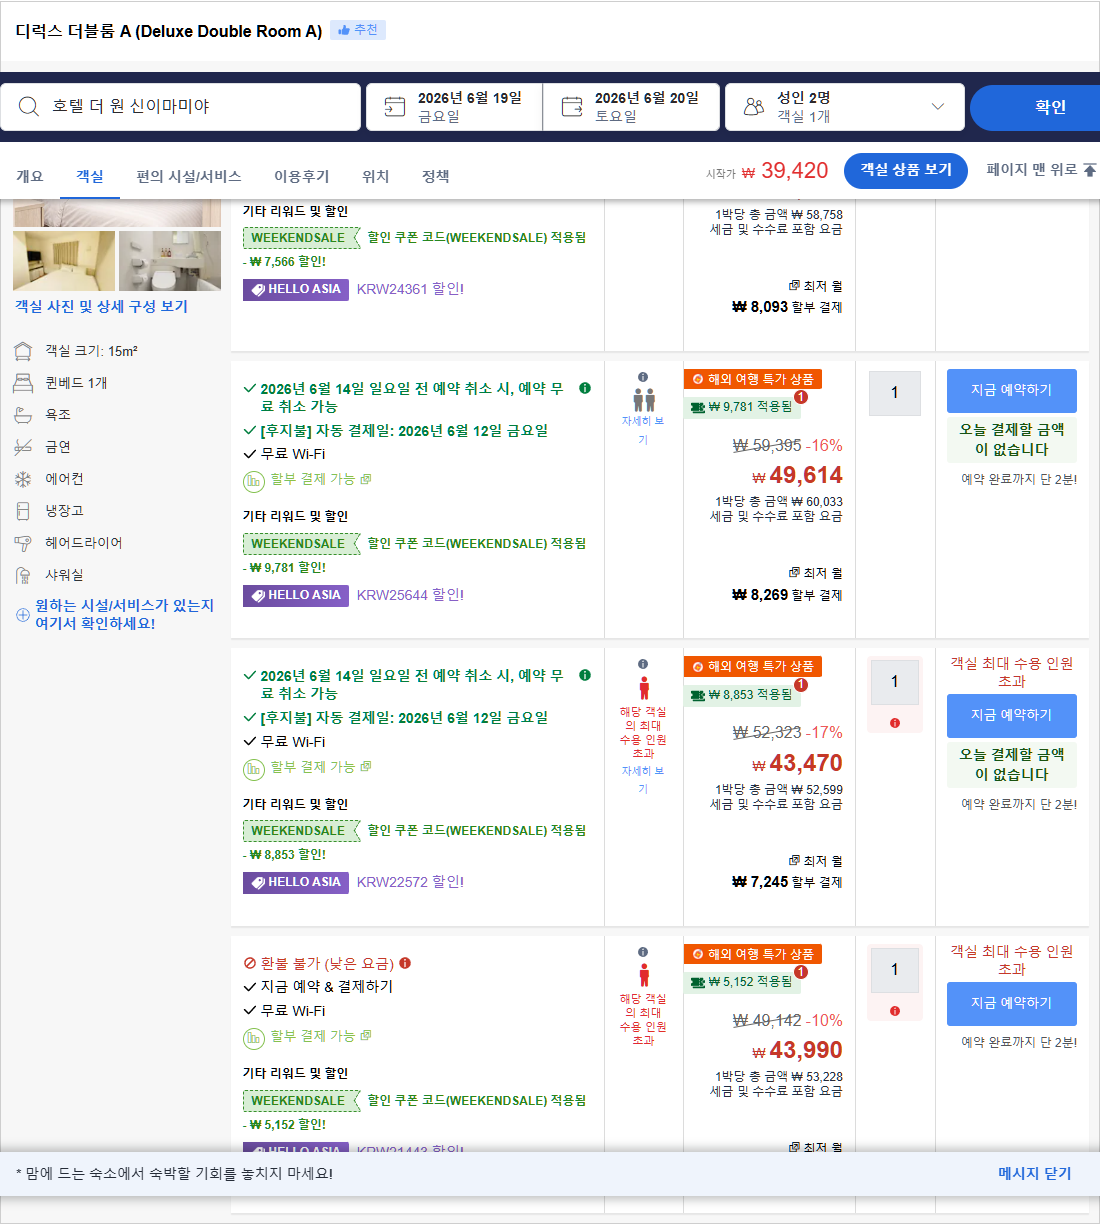This screenshot has width=1100, height=1225.
Task: Click hotel name search input field
Action: coord(181,106)
